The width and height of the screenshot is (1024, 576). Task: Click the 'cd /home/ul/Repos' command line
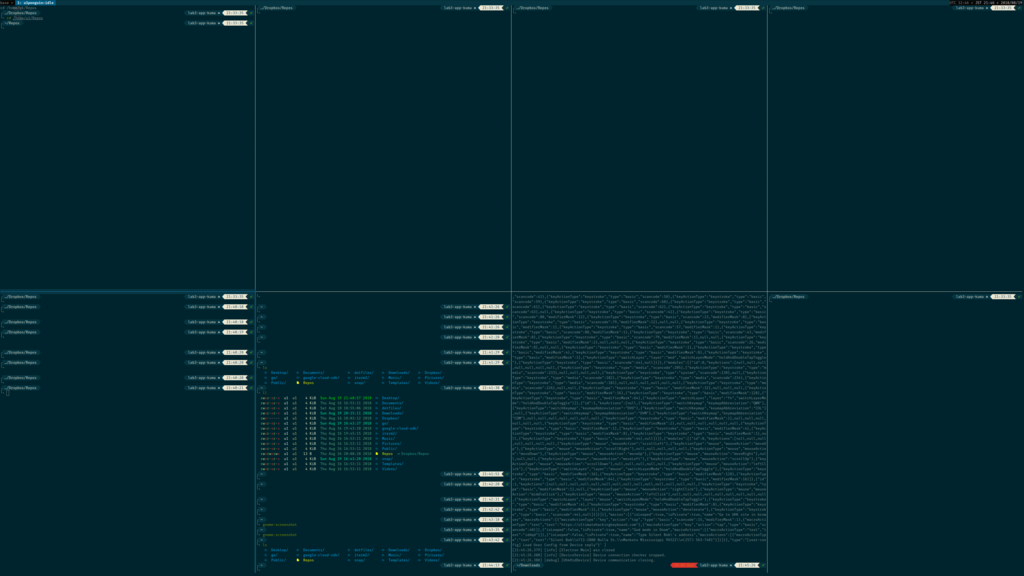(26, 18)
